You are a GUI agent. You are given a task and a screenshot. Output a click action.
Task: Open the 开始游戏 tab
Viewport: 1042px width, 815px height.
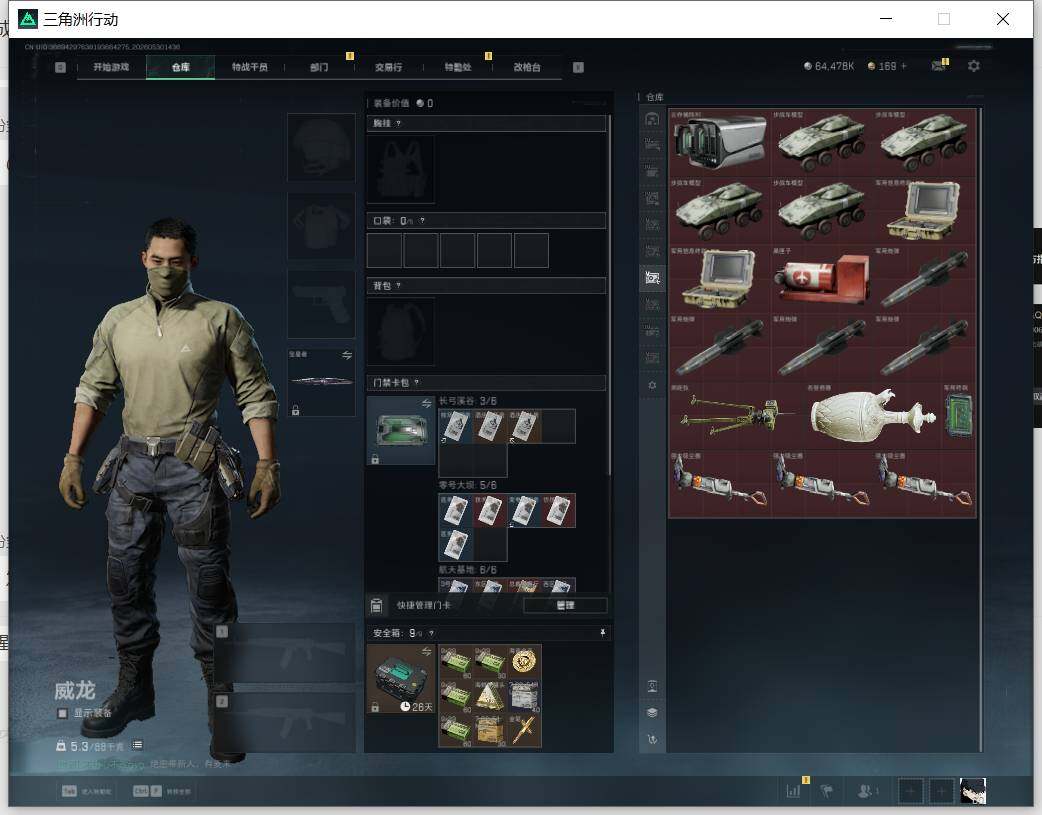(x=111, y=67)
